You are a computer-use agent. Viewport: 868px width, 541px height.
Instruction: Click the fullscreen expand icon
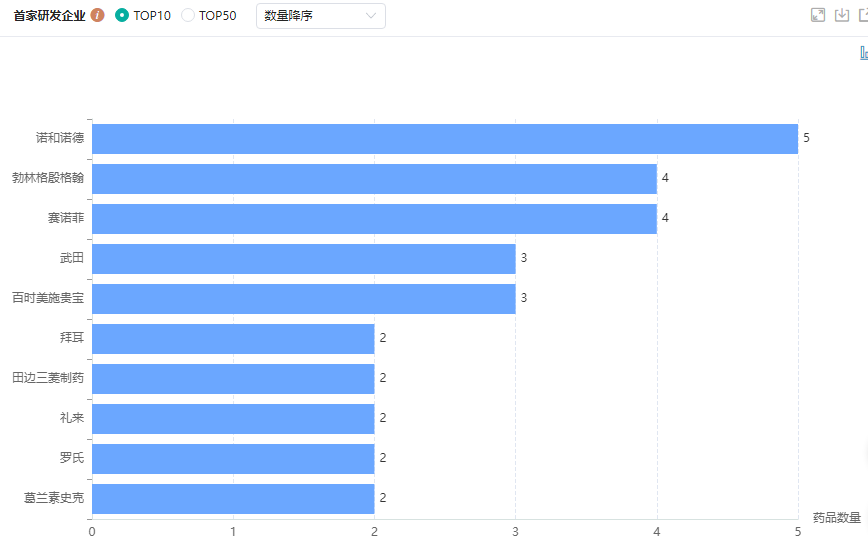(818, 15)
